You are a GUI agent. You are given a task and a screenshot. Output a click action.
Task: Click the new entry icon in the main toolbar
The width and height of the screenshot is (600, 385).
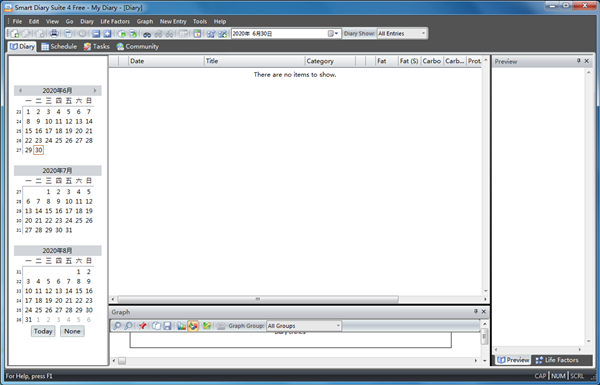point(15,34)
